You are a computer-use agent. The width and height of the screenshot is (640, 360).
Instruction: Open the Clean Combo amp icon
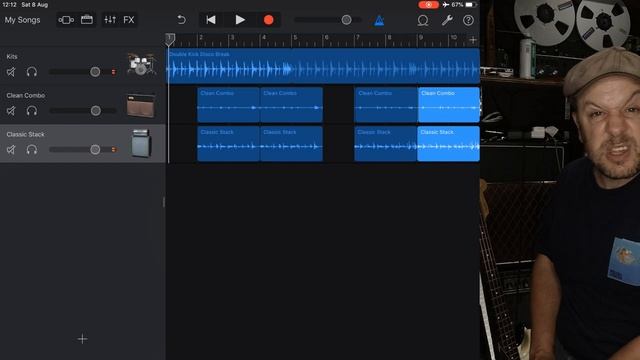point(141,105)
